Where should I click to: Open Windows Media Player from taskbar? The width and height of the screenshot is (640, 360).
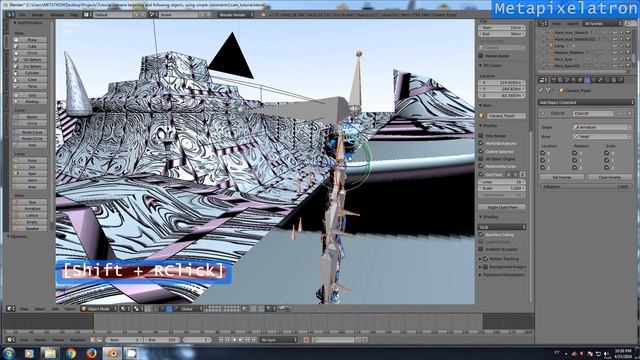pyautogui.click(x=29, y=353)
